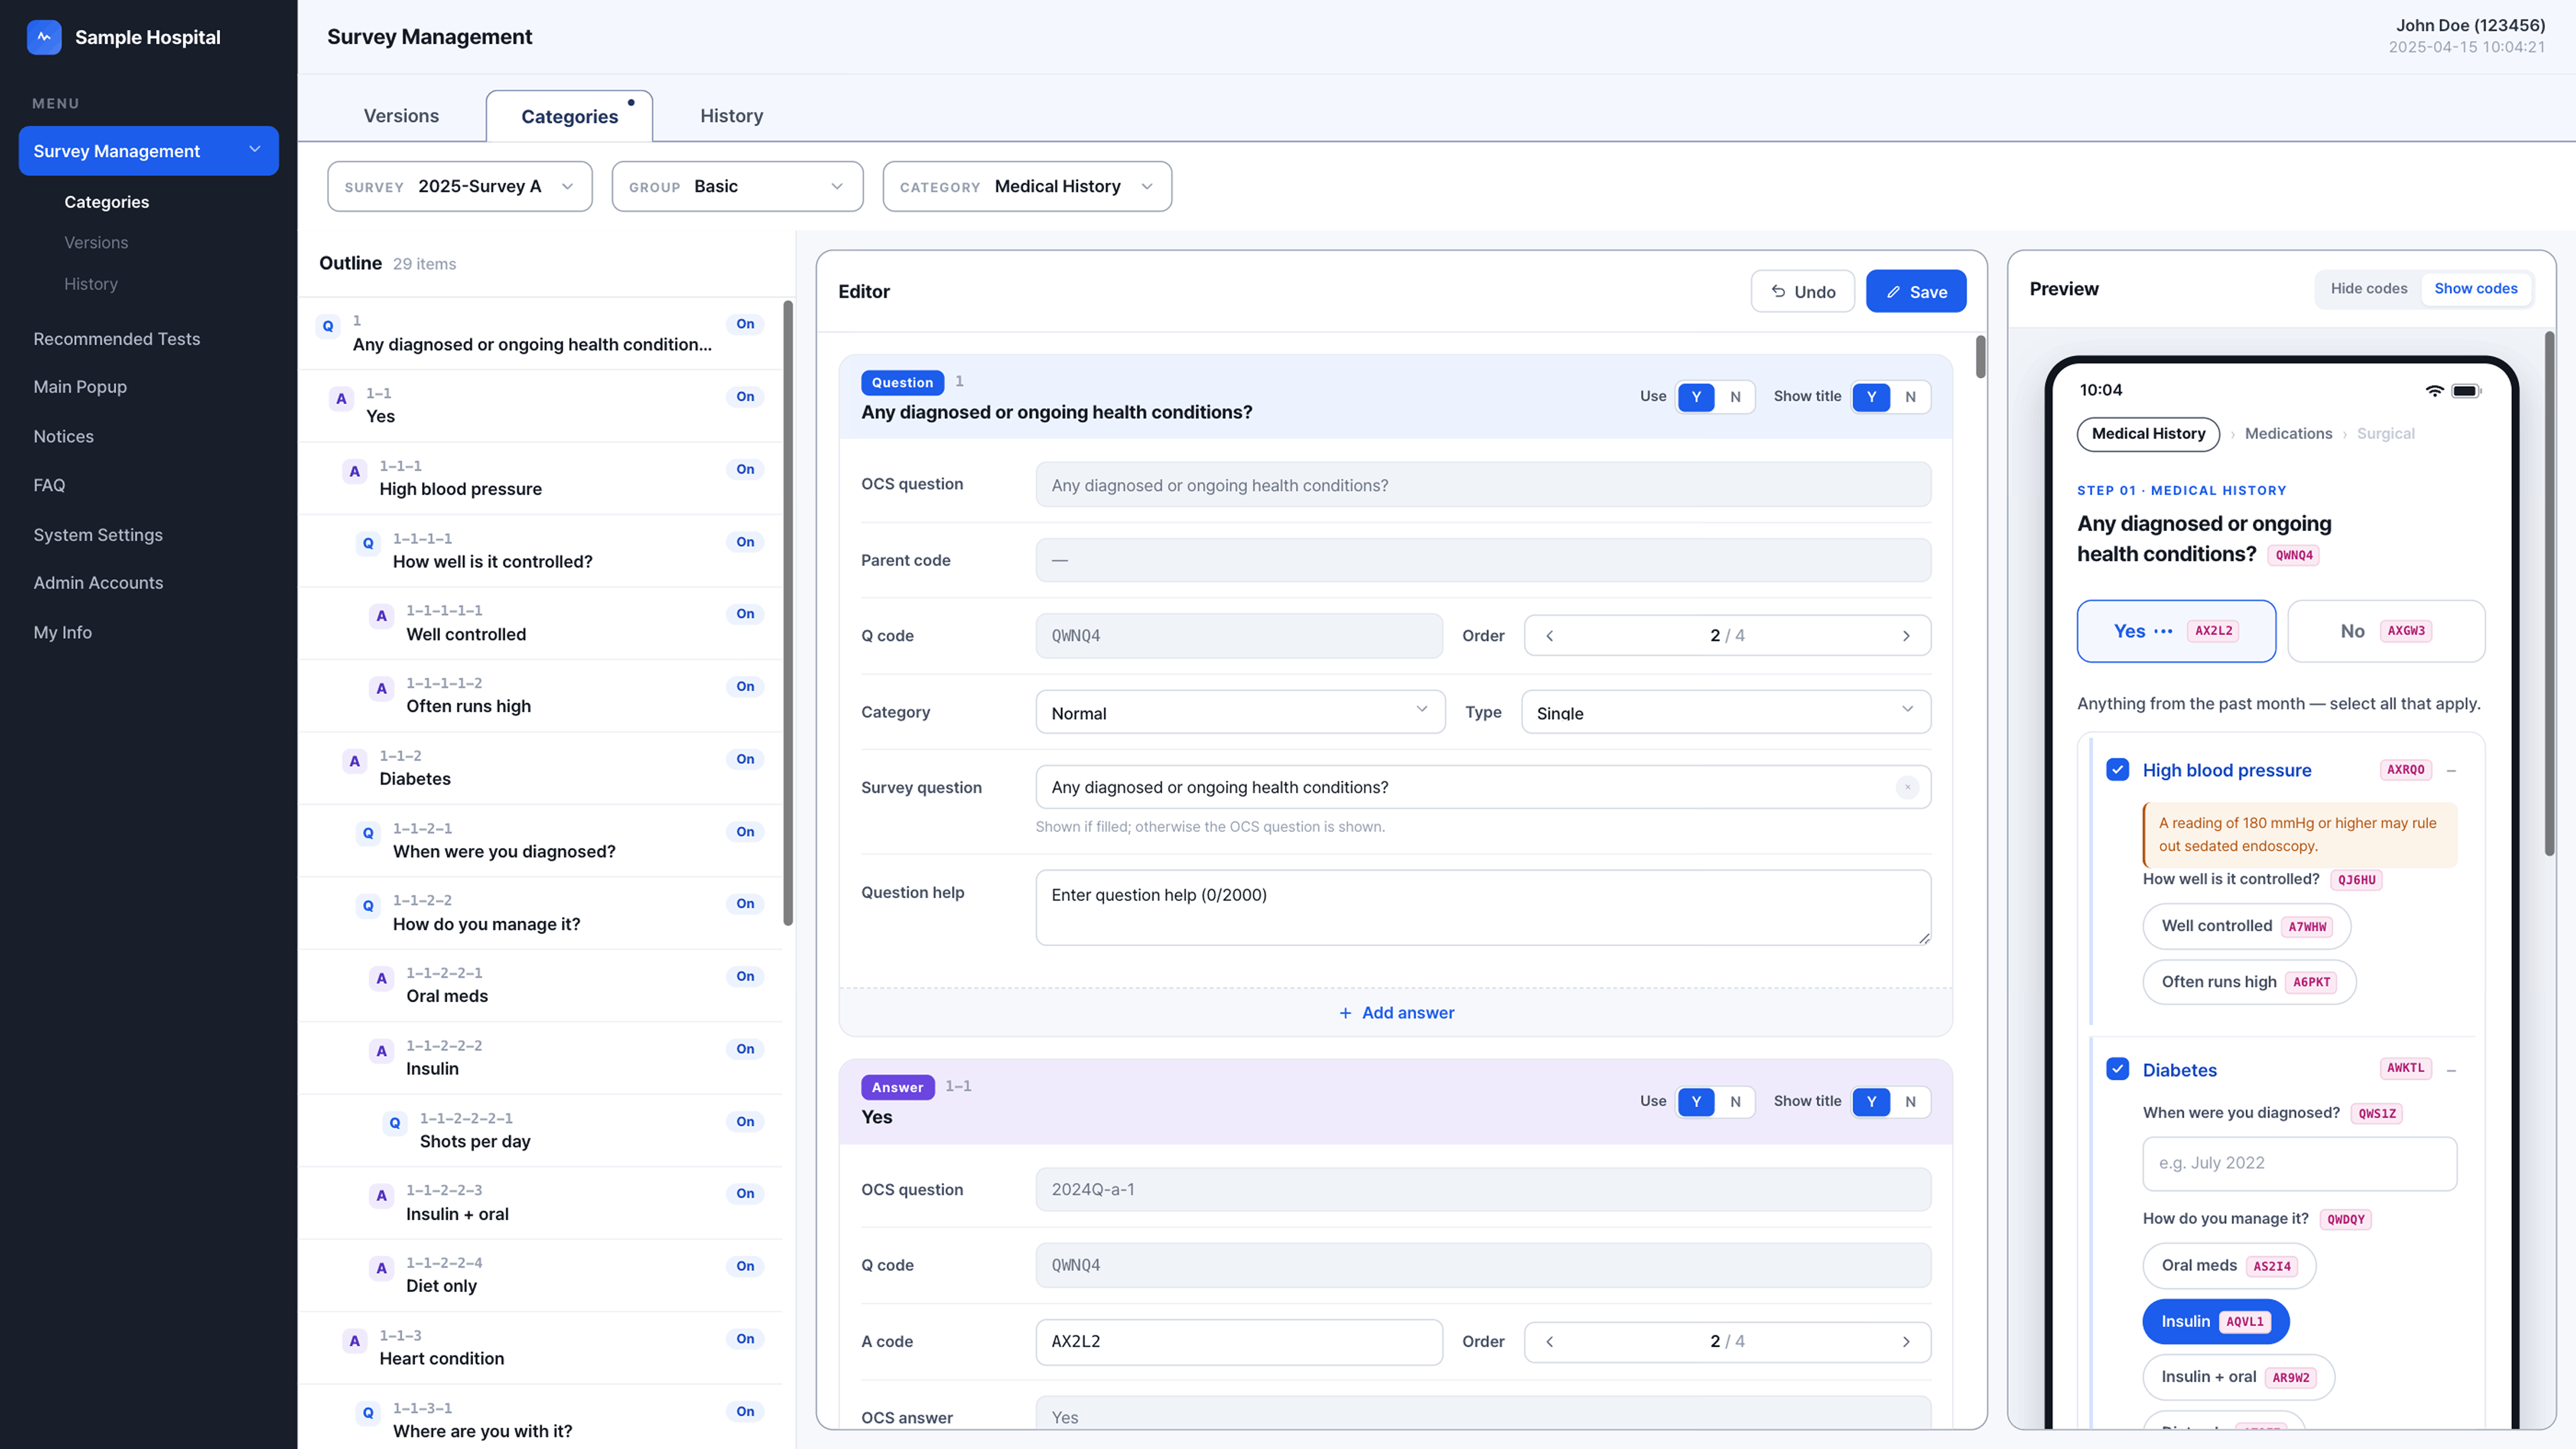This screenshot has height=1449, width=2576.
Task: Open the Category dropdown showing Medical History
Action: click(x=1027, y=187)
